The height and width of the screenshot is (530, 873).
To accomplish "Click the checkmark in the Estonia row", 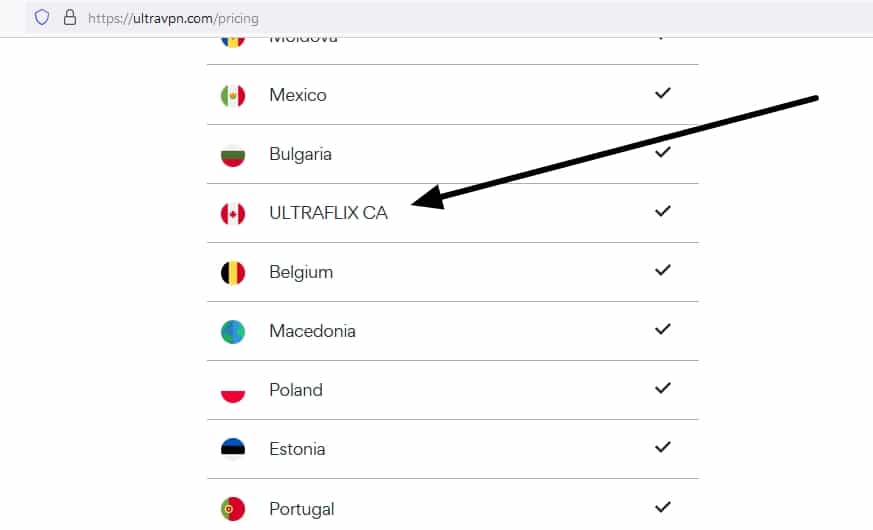I will point(663,447).
